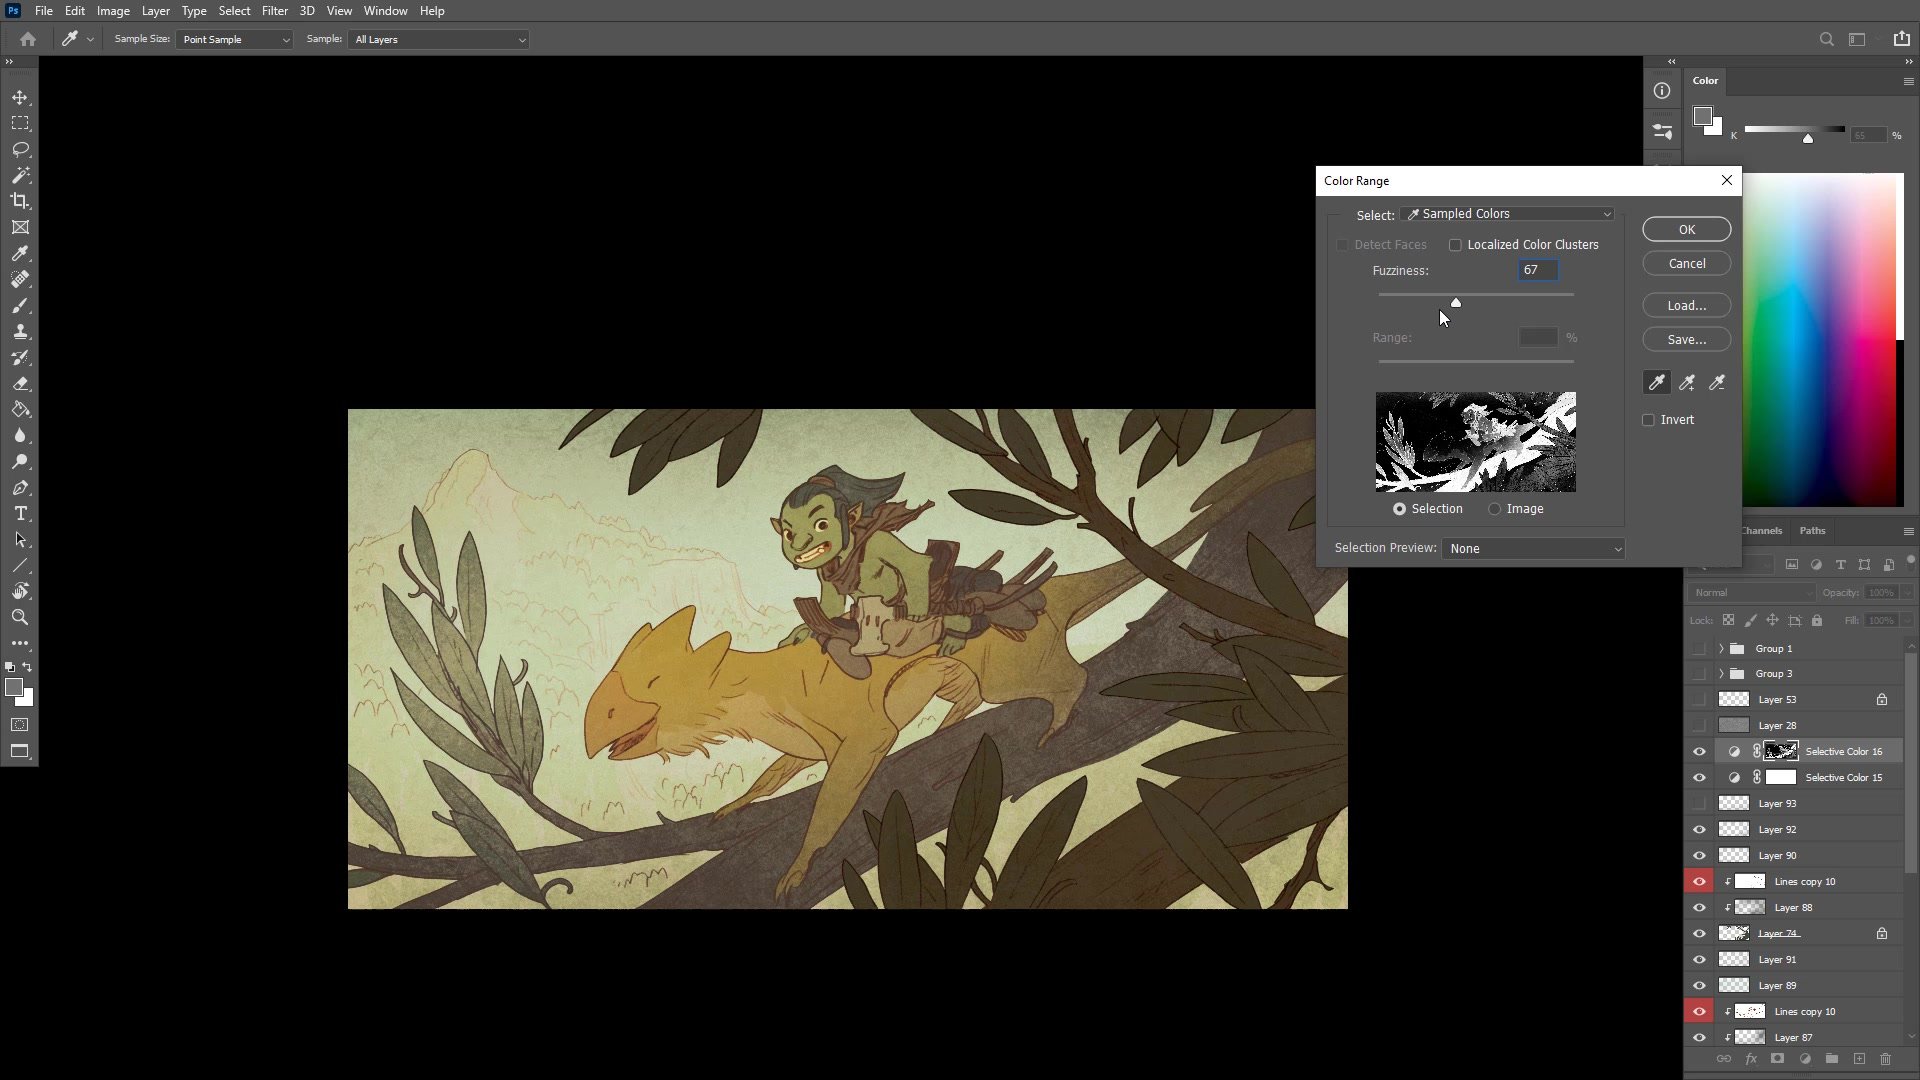Switch to the Paths tab
The width and height of the screenshot is (1920, 1080).
click(x=1811, y=530)
